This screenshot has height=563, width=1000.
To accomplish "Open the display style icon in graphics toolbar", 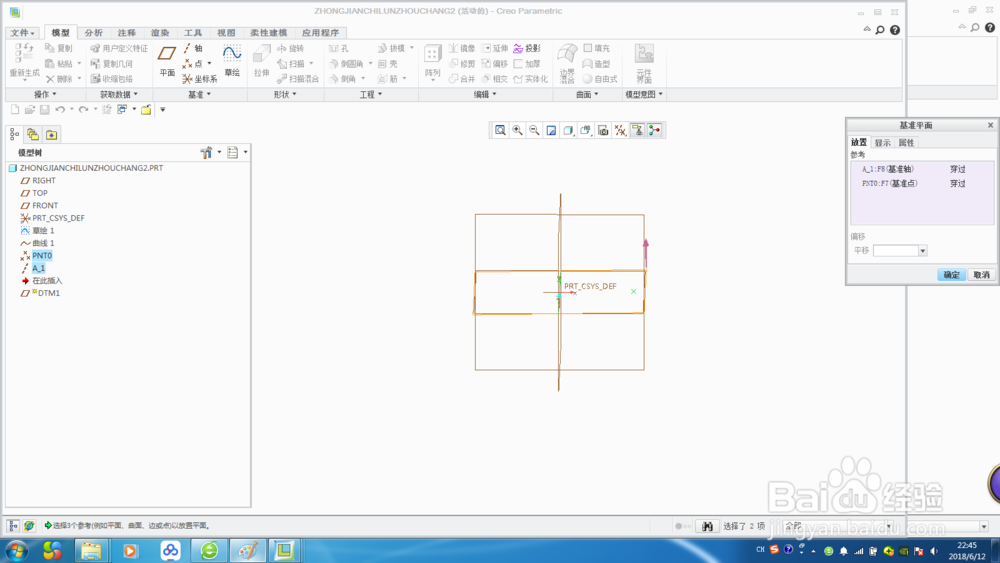I will (568, 131).
